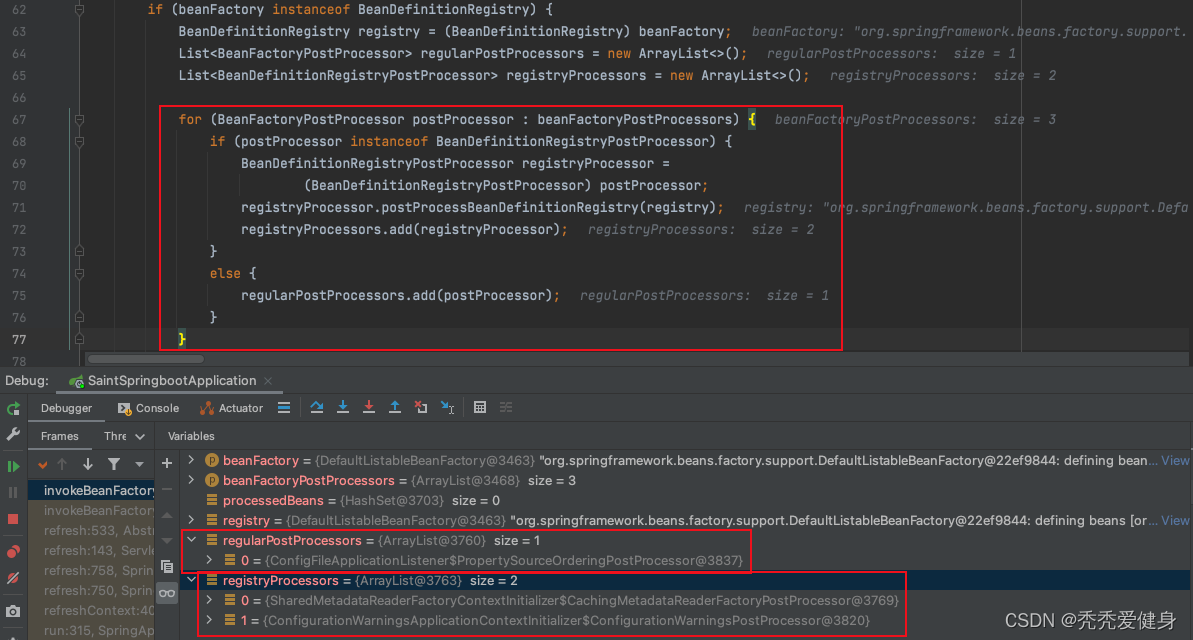Toggle the frames filter funnel icon
Image resolution: width=1193 pixels, height=640 pixels.
(114, 464)
